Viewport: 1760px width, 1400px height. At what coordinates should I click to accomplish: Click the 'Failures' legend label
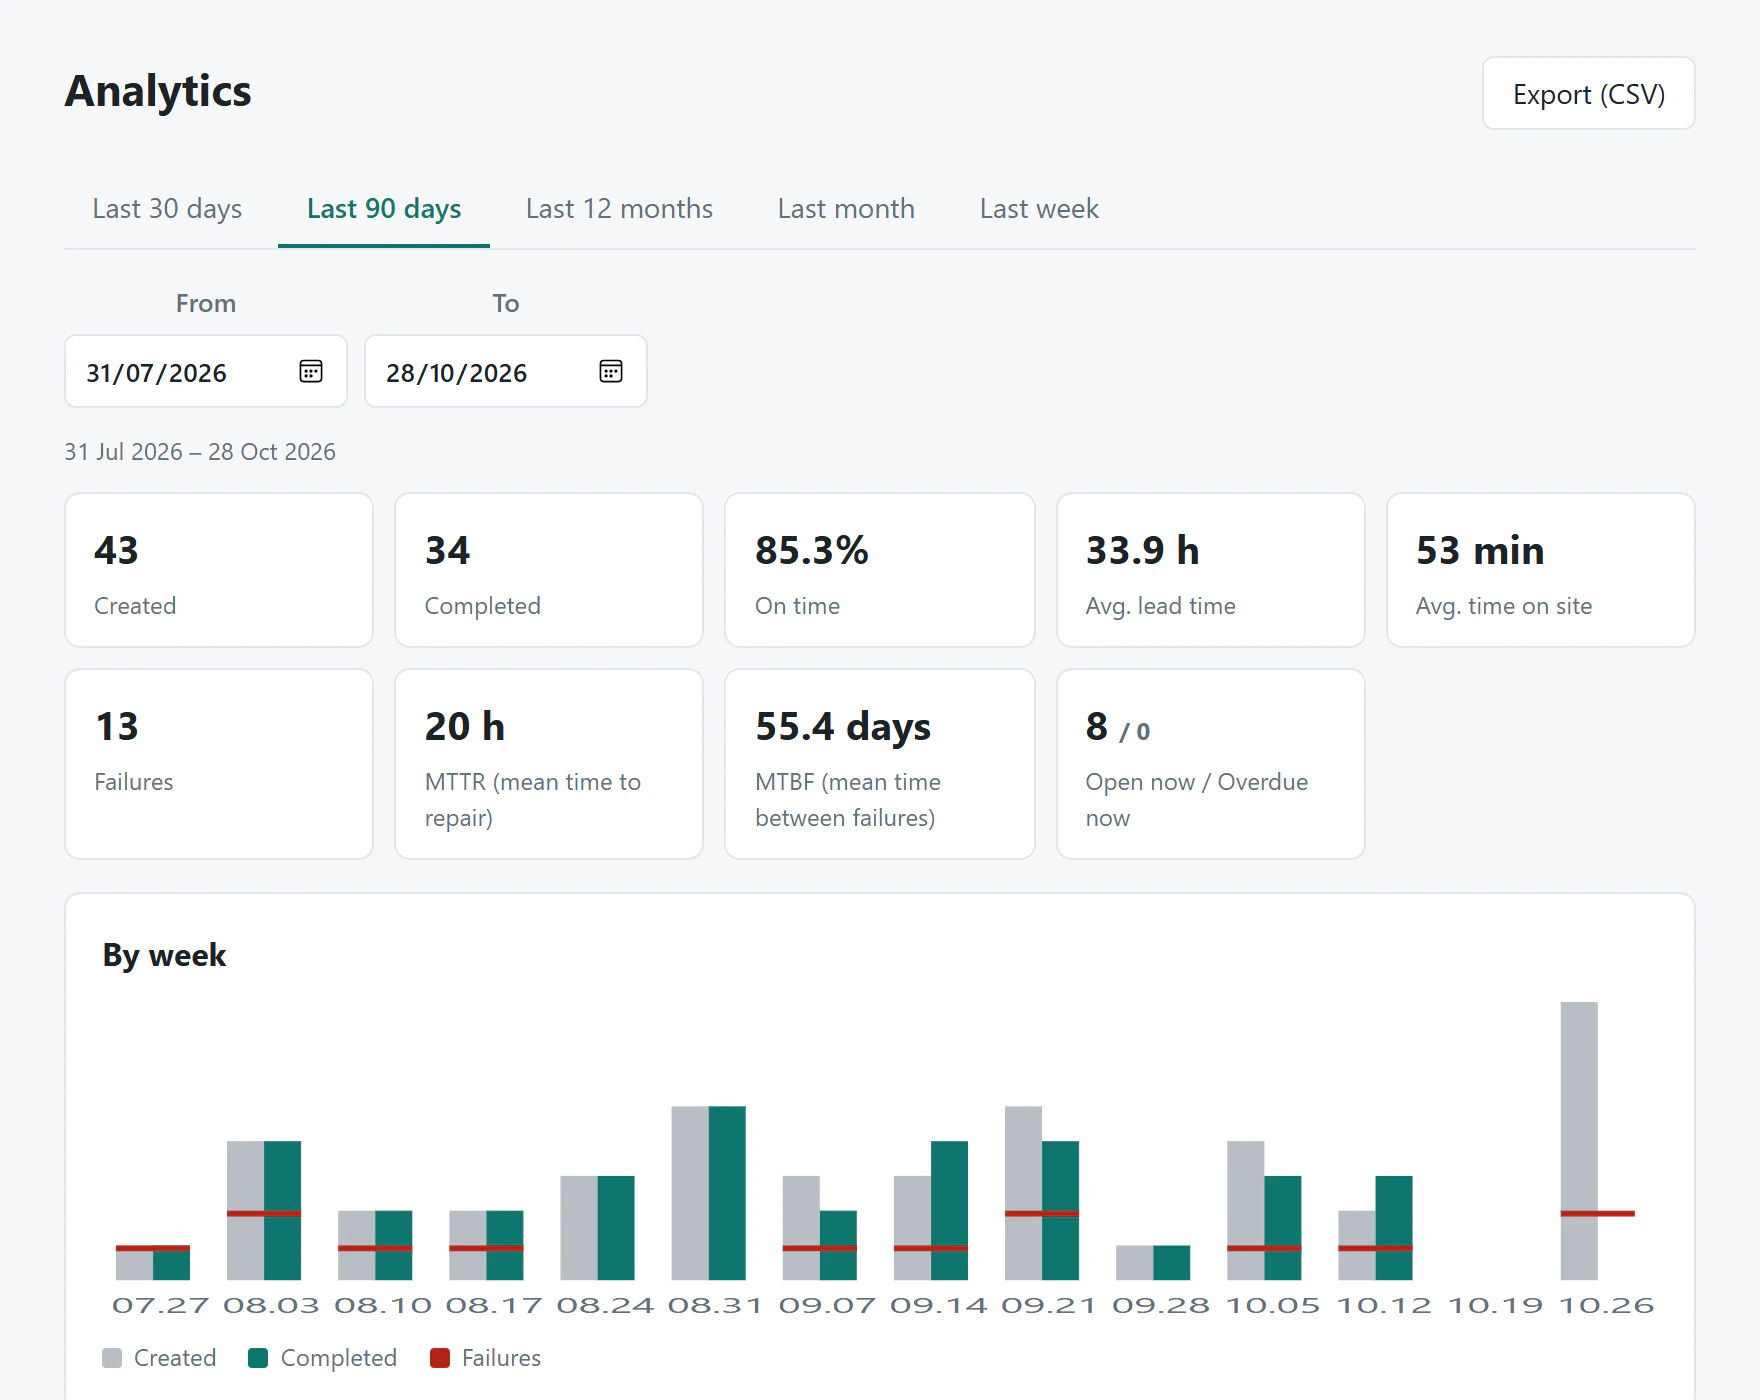point(501,1358)
